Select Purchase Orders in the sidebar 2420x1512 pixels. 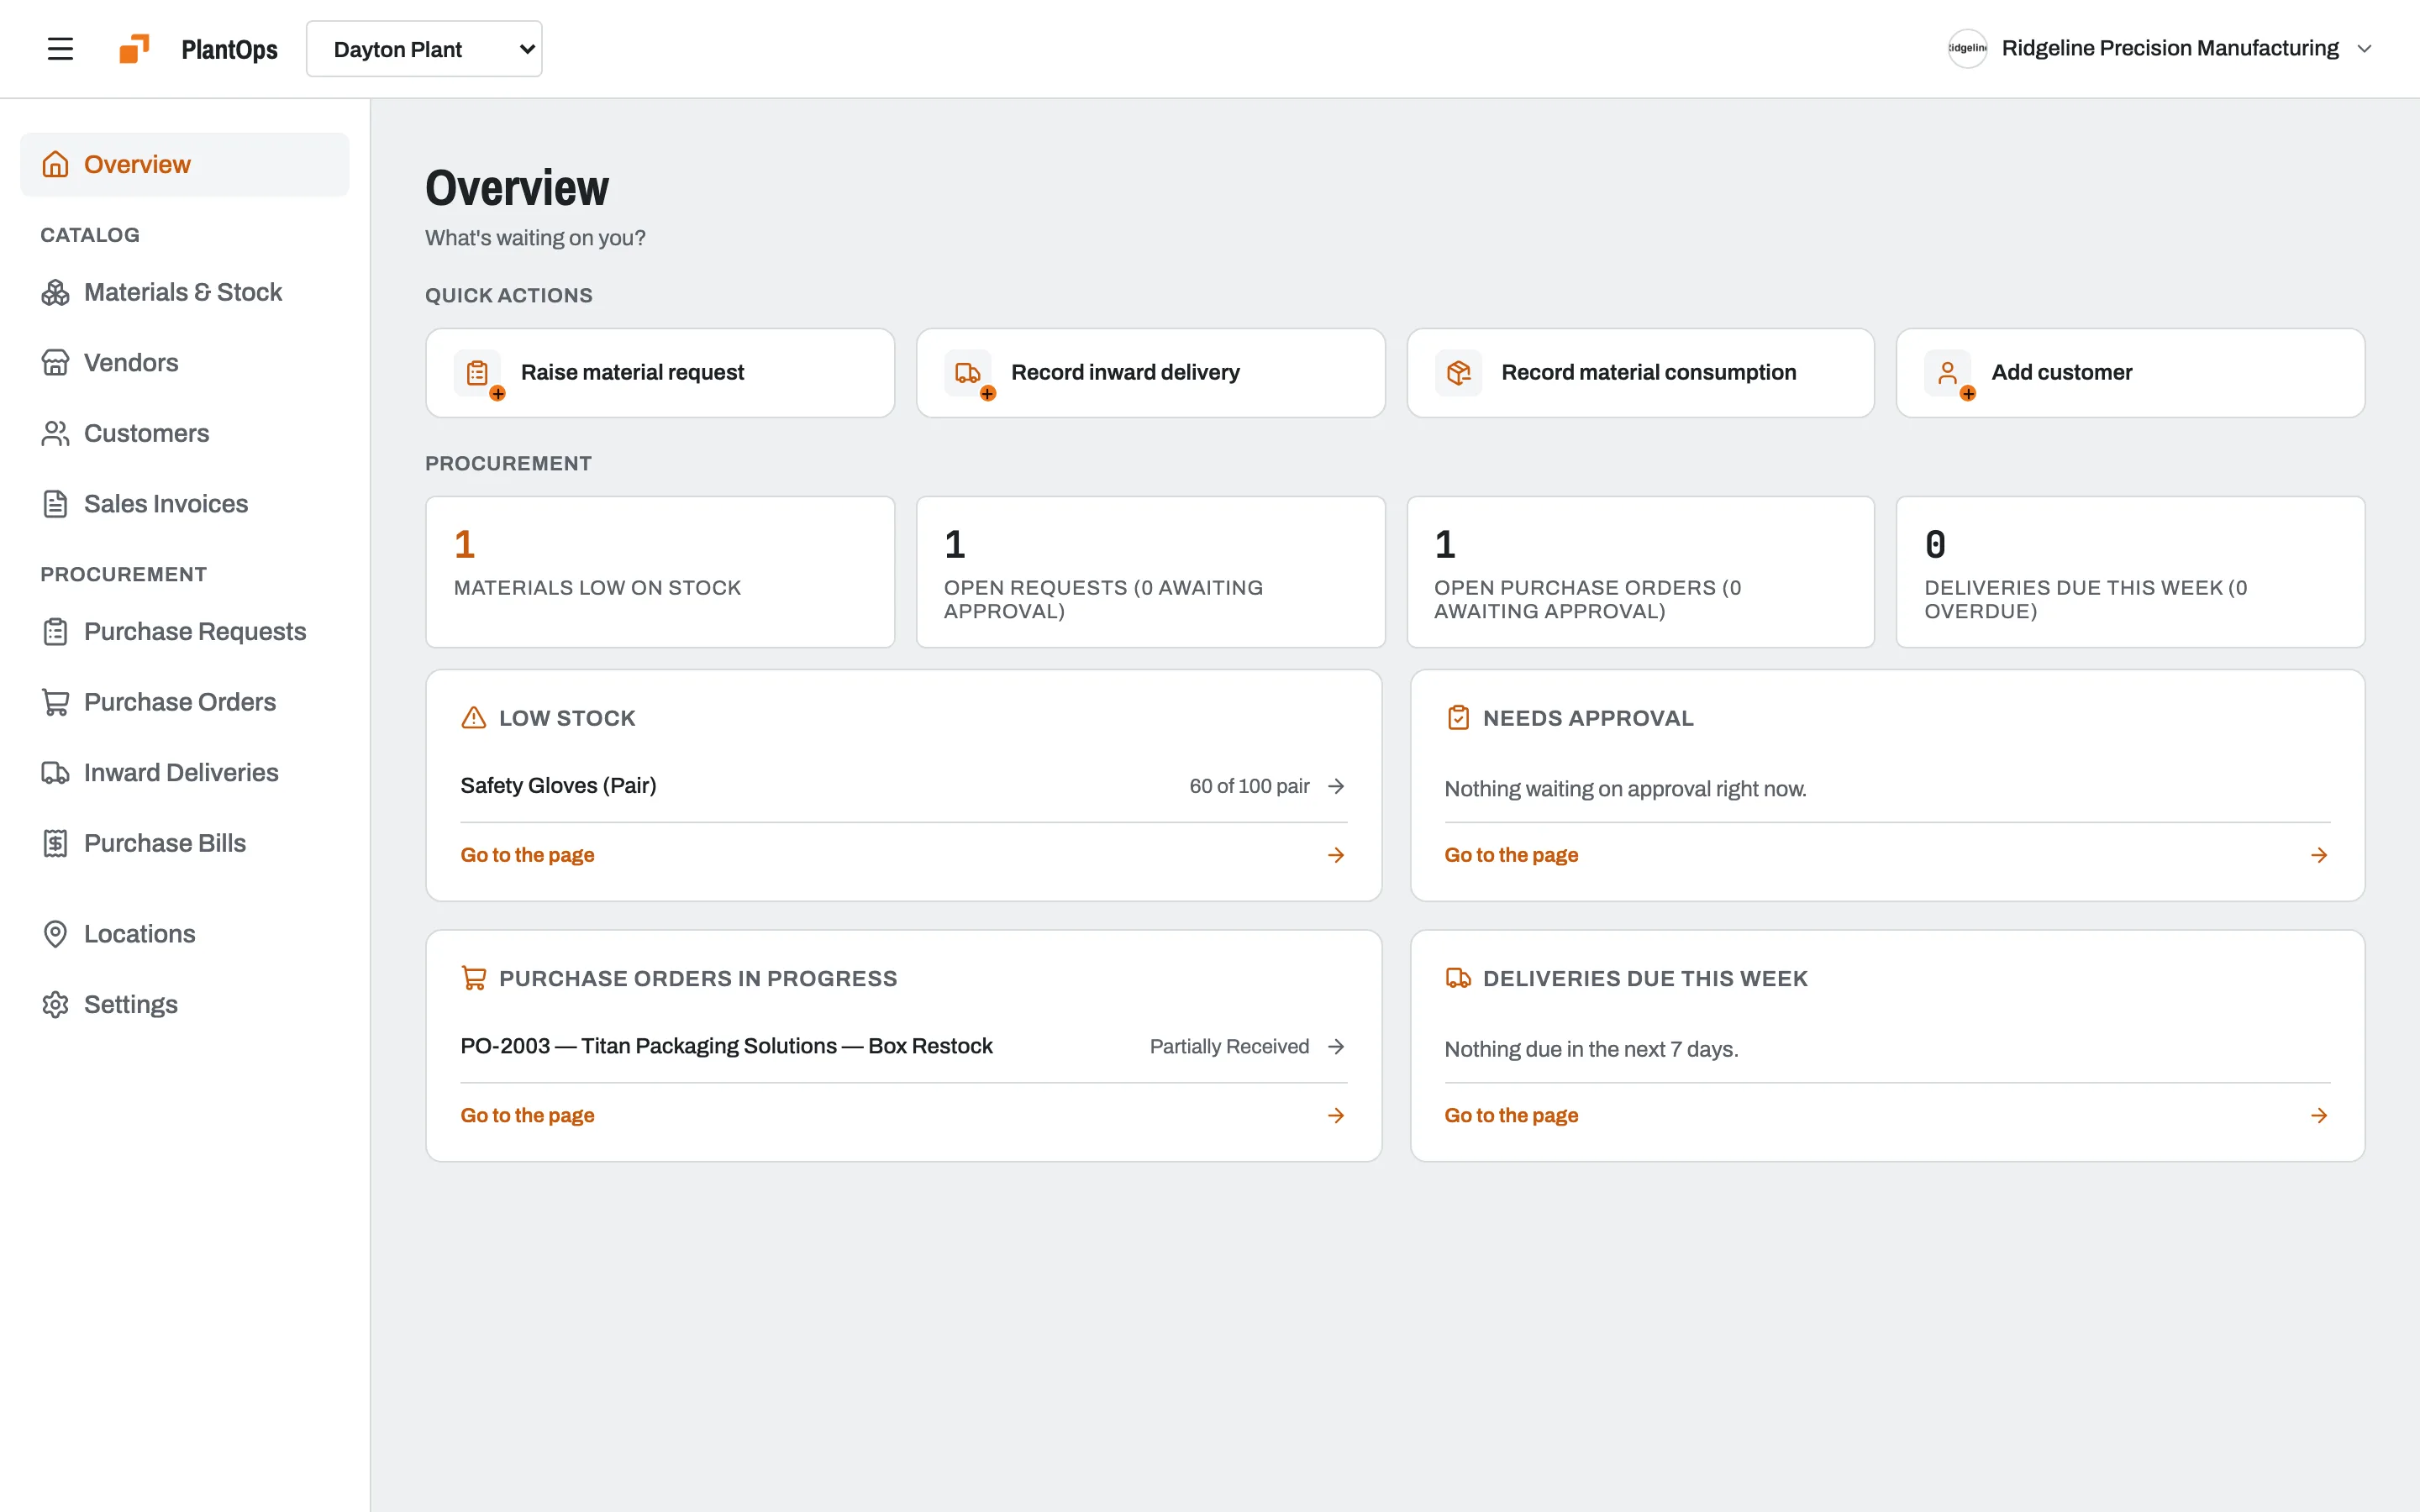click(x=185, y=702)
